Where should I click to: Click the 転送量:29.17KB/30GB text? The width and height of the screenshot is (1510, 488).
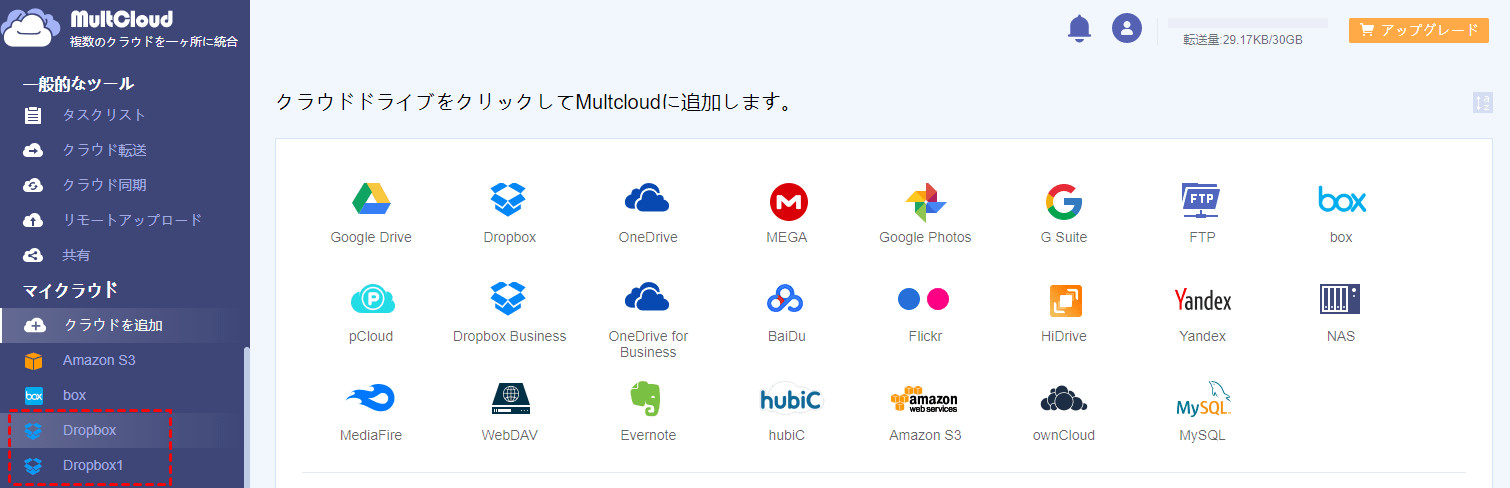[1242, 40]
